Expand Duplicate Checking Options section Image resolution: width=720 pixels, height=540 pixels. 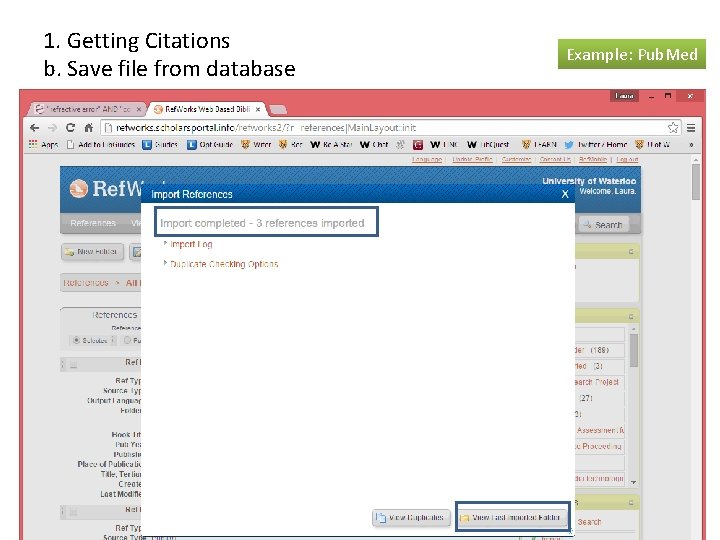pyautogui.click(x=224, y=264)
